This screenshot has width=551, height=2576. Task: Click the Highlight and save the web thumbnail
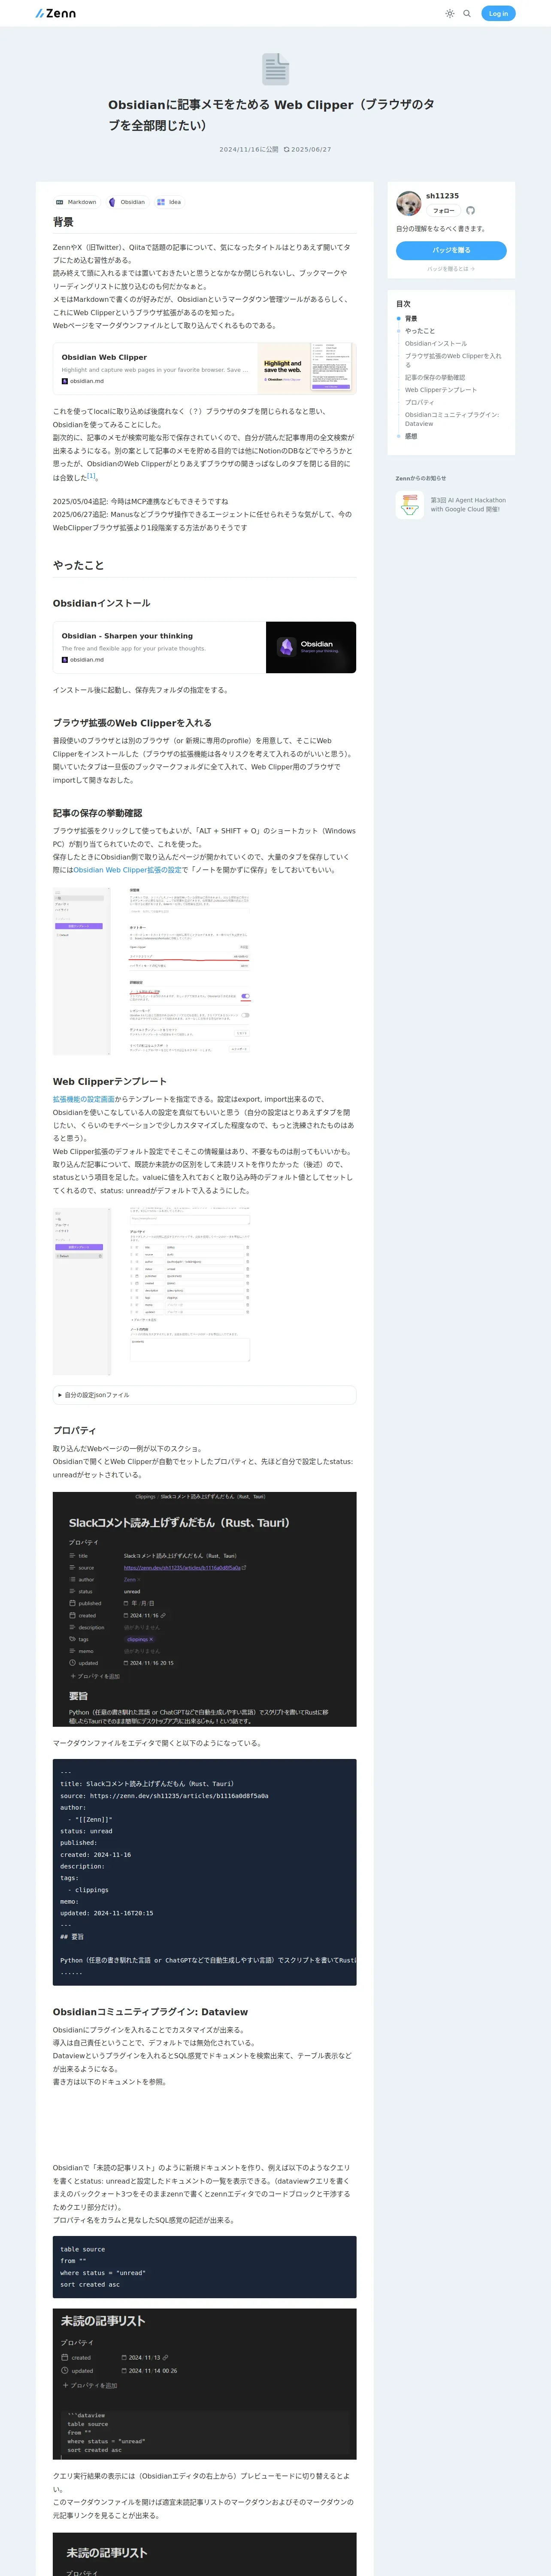(x=307, y=369)
